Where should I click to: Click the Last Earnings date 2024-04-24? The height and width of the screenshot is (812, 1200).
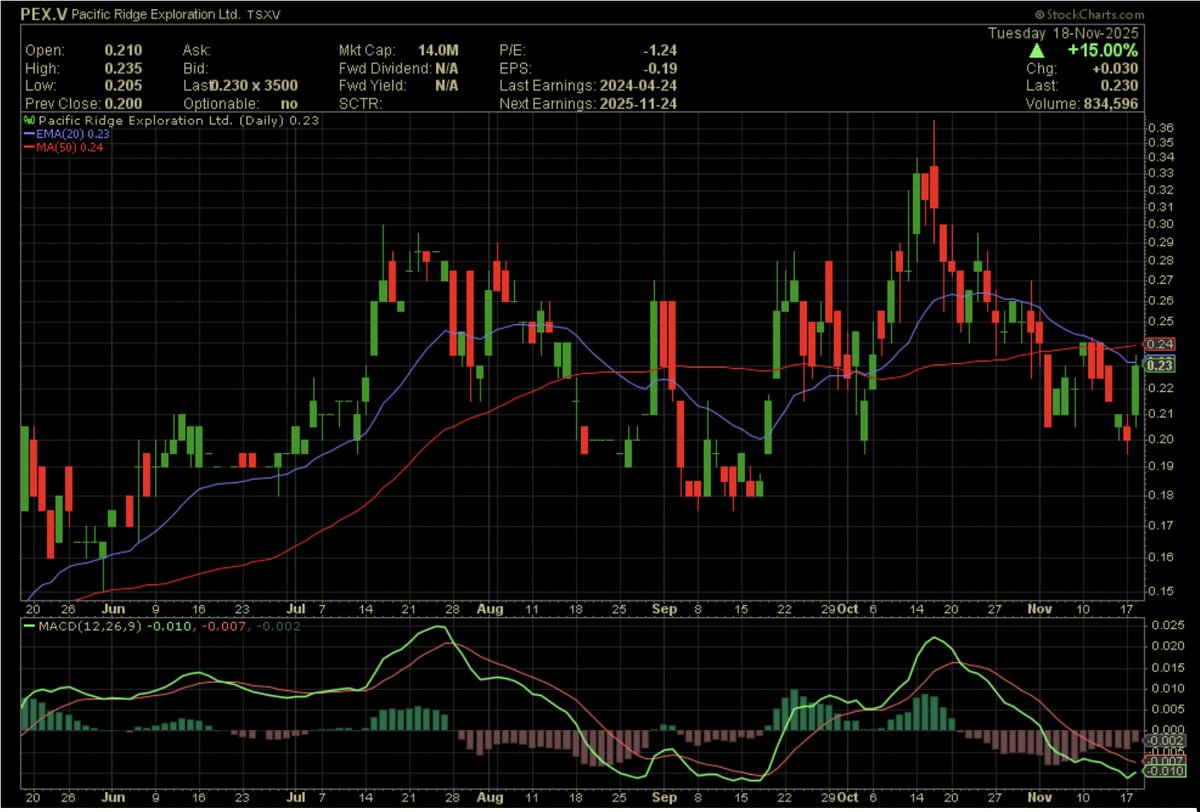pos(637,86)
